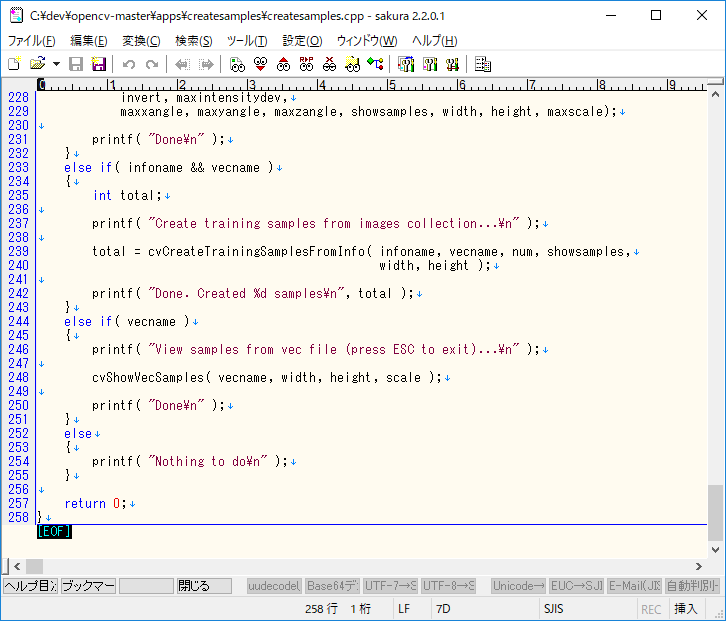
Task: Toggle the REC macro recording indicator
Action: (651, 608)
